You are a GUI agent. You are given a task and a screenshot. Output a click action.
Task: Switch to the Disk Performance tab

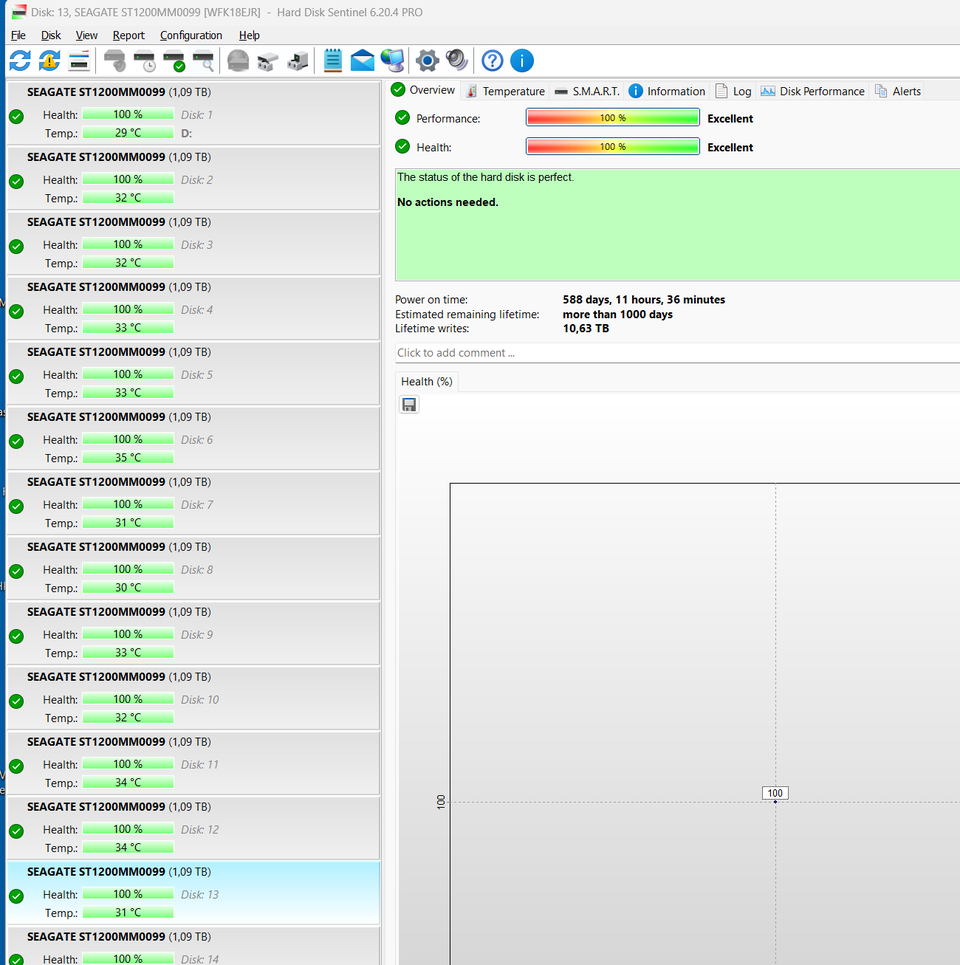click(x=812, y=91)
